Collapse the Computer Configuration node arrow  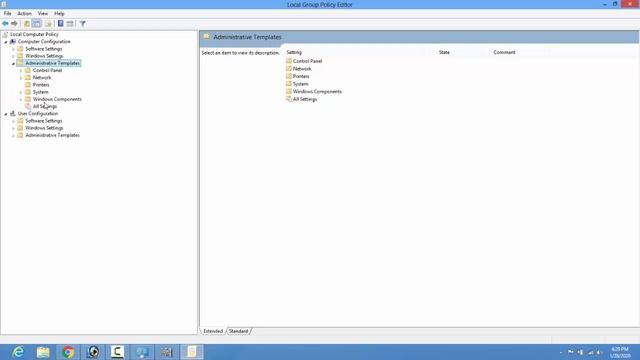click(6, 42)
